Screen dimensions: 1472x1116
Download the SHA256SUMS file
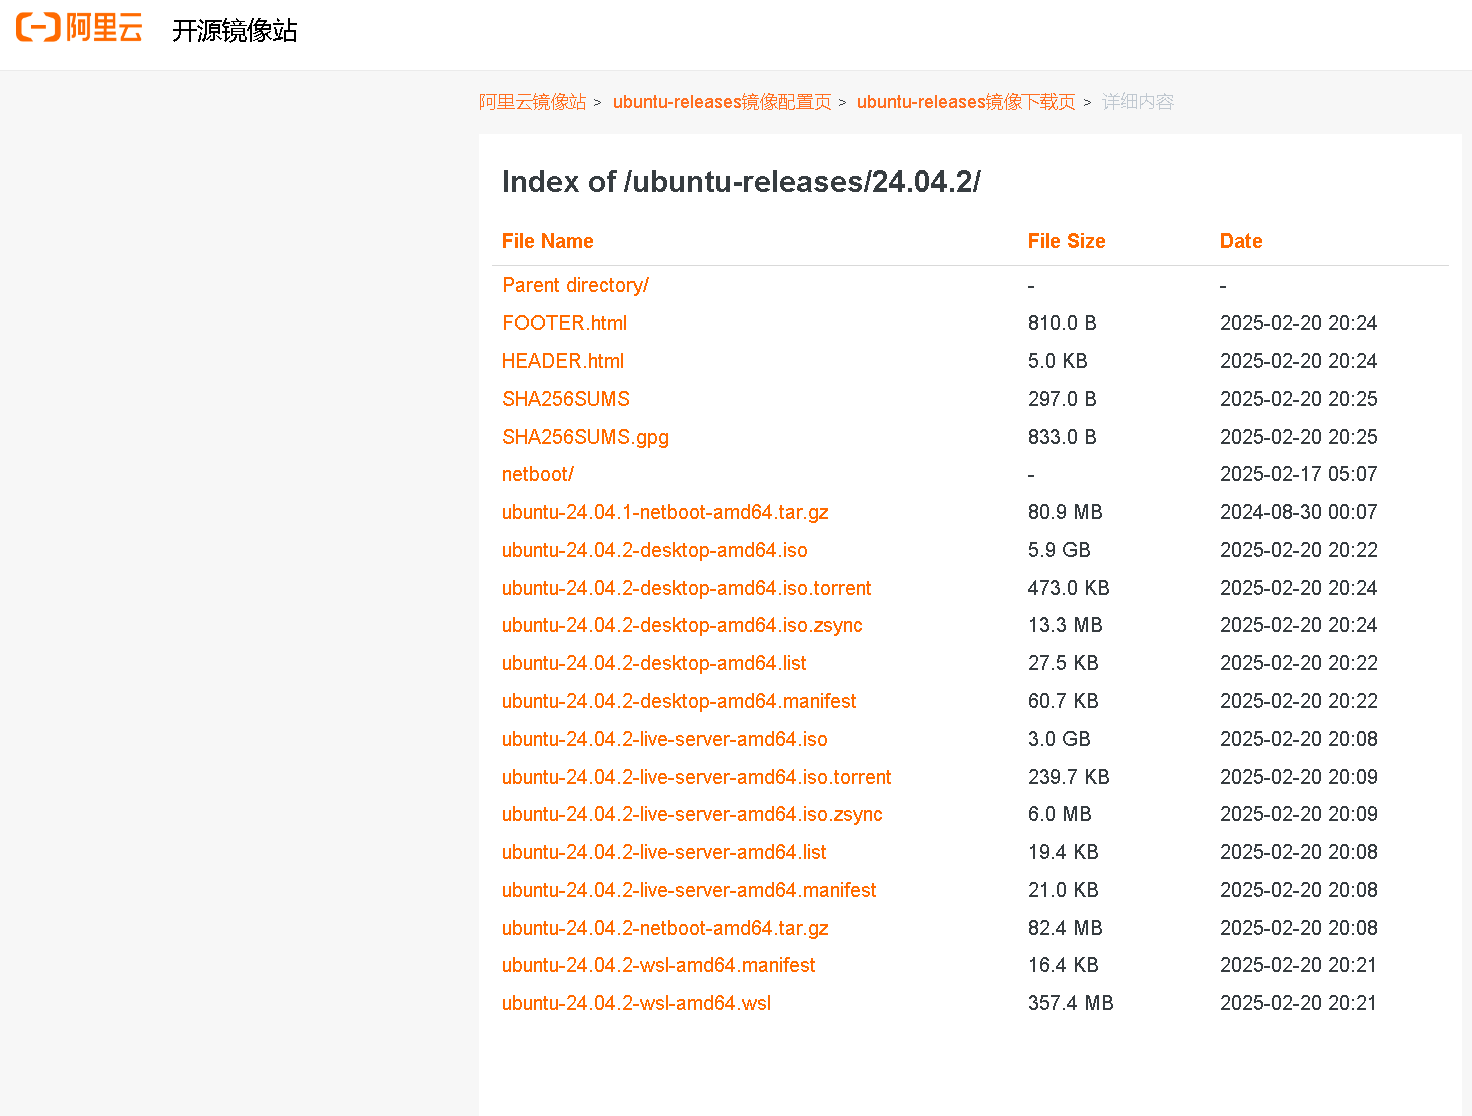coord(566,399)
